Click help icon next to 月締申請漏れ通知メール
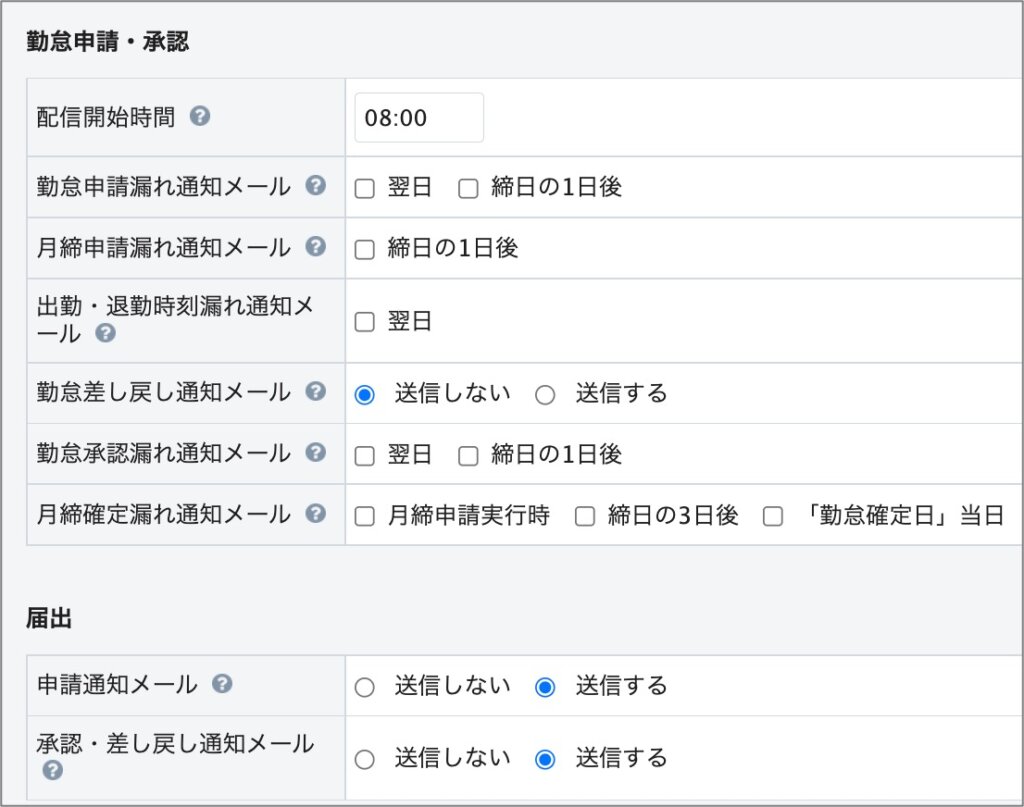Viewport: 1024px width, 807px height. point(315,246)
